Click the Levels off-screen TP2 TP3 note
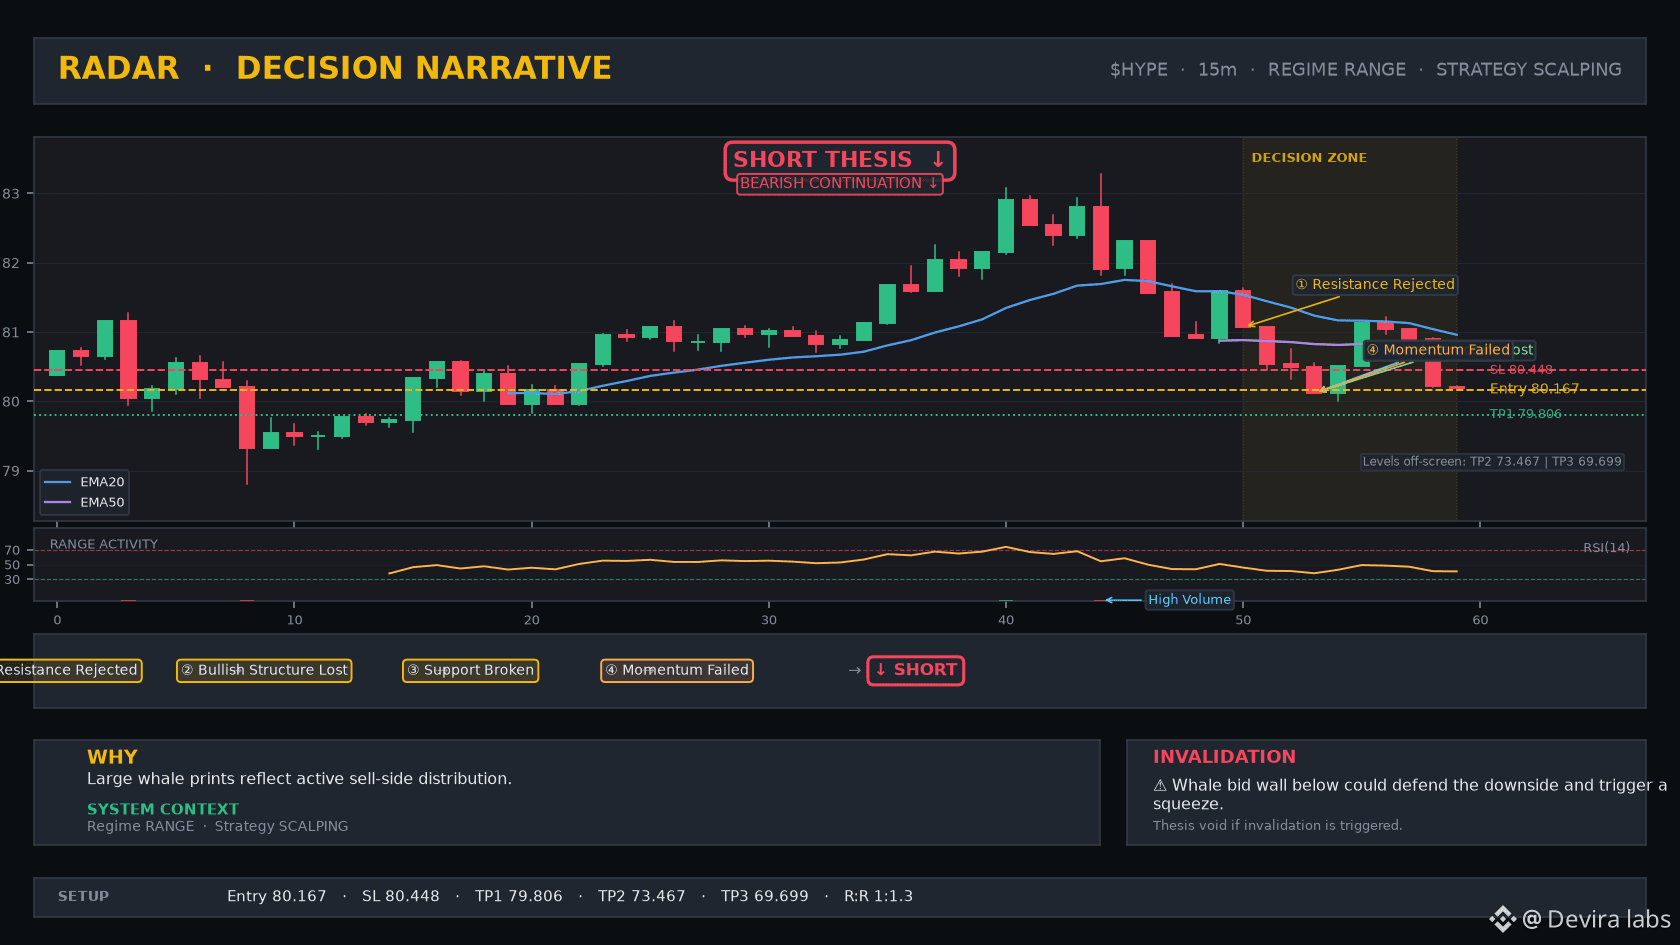The height and width of the screenshot is (945, 1680). 1492,462
